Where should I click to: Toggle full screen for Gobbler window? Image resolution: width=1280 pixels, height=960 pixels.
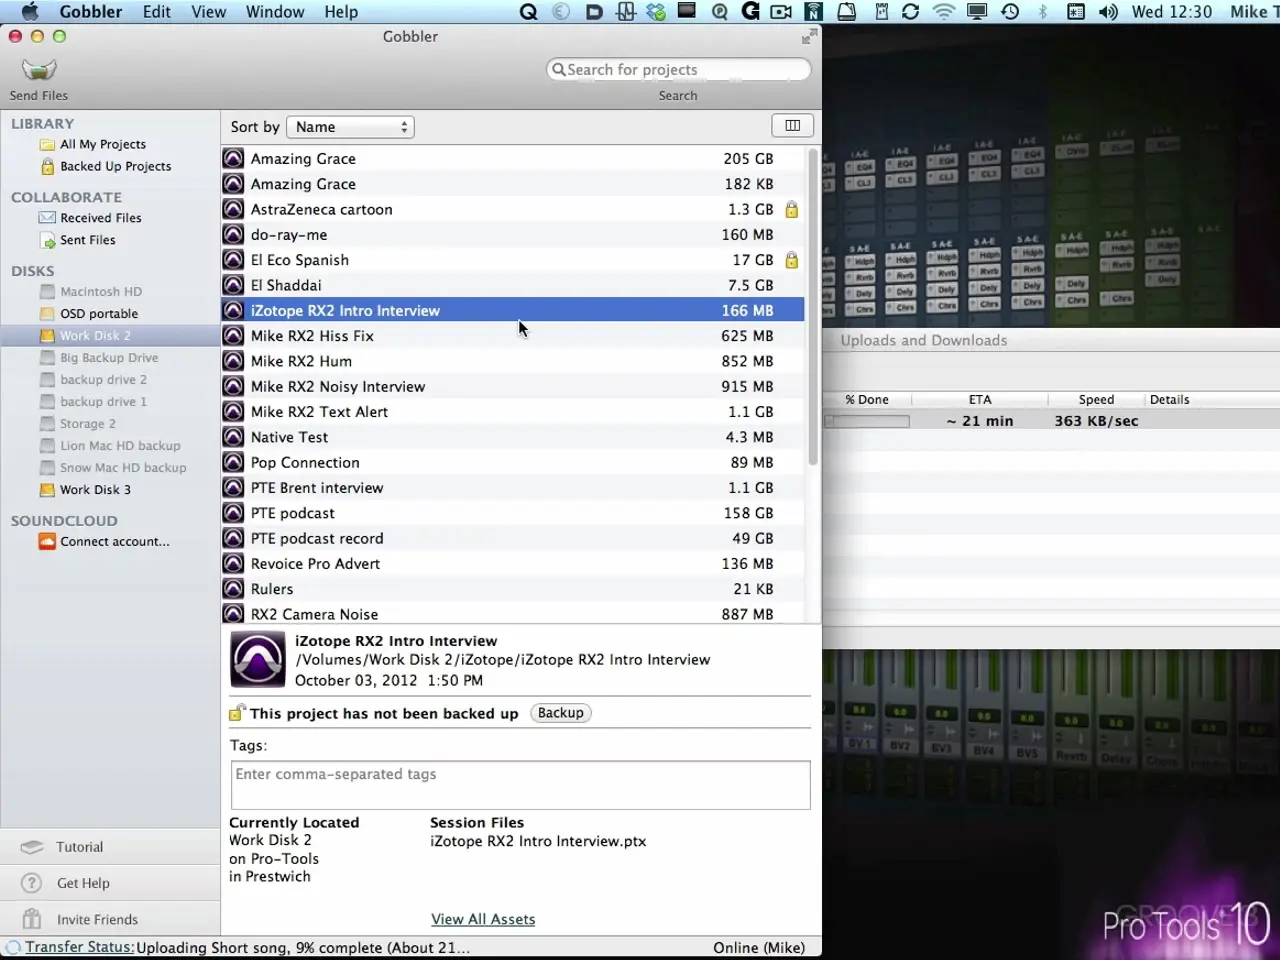809,37
